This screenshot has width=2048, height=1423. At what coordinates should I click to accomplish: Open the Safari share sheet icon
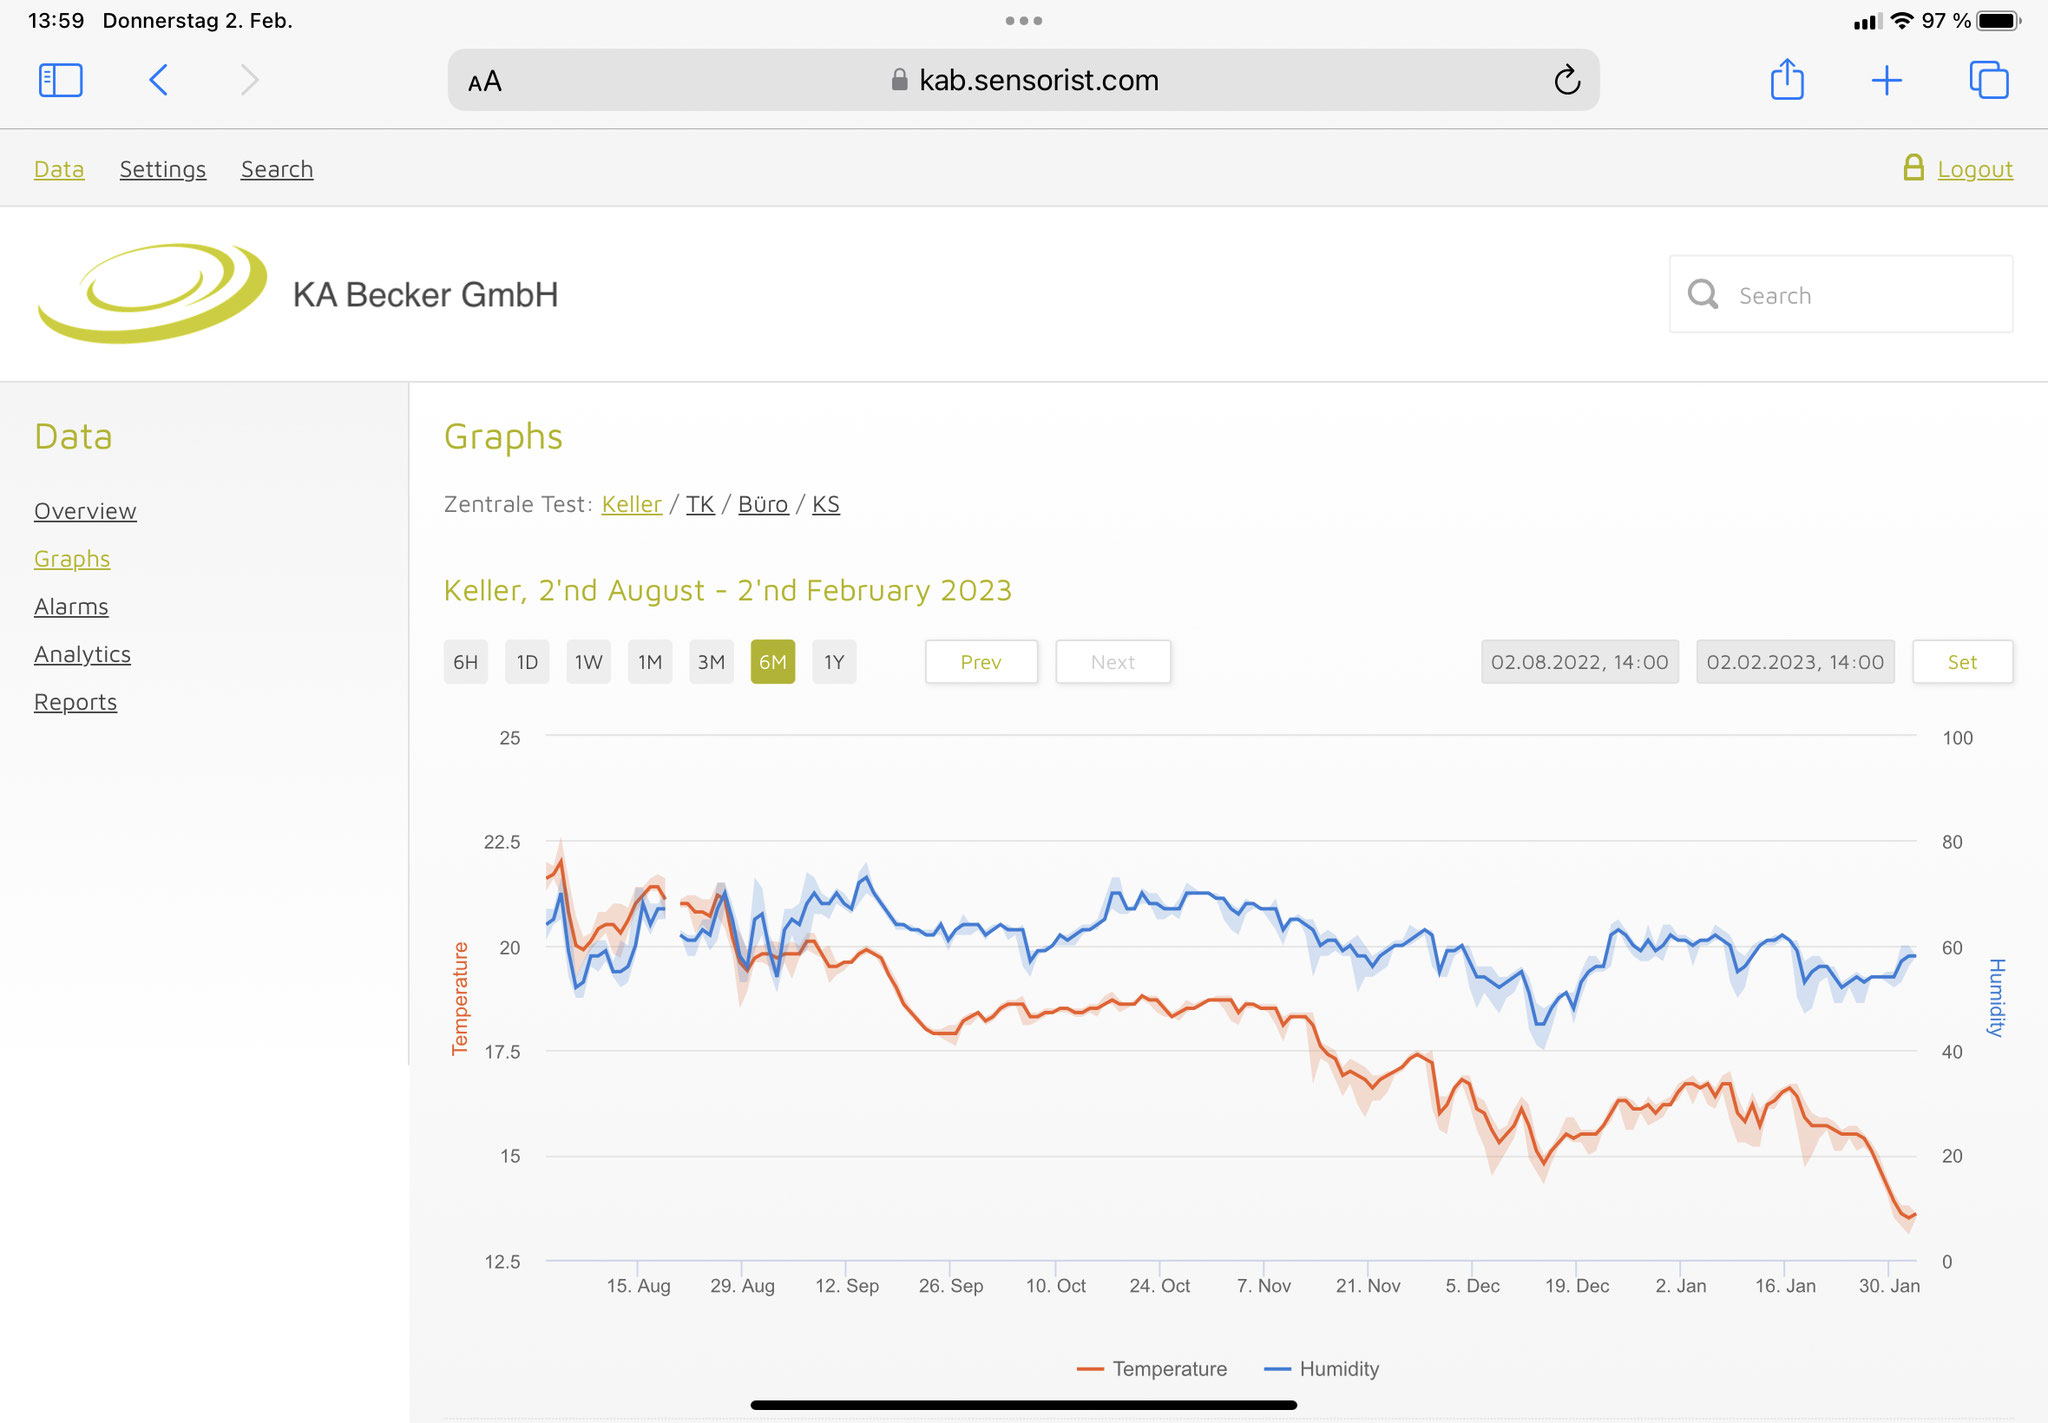click(x=1787, y=80)
